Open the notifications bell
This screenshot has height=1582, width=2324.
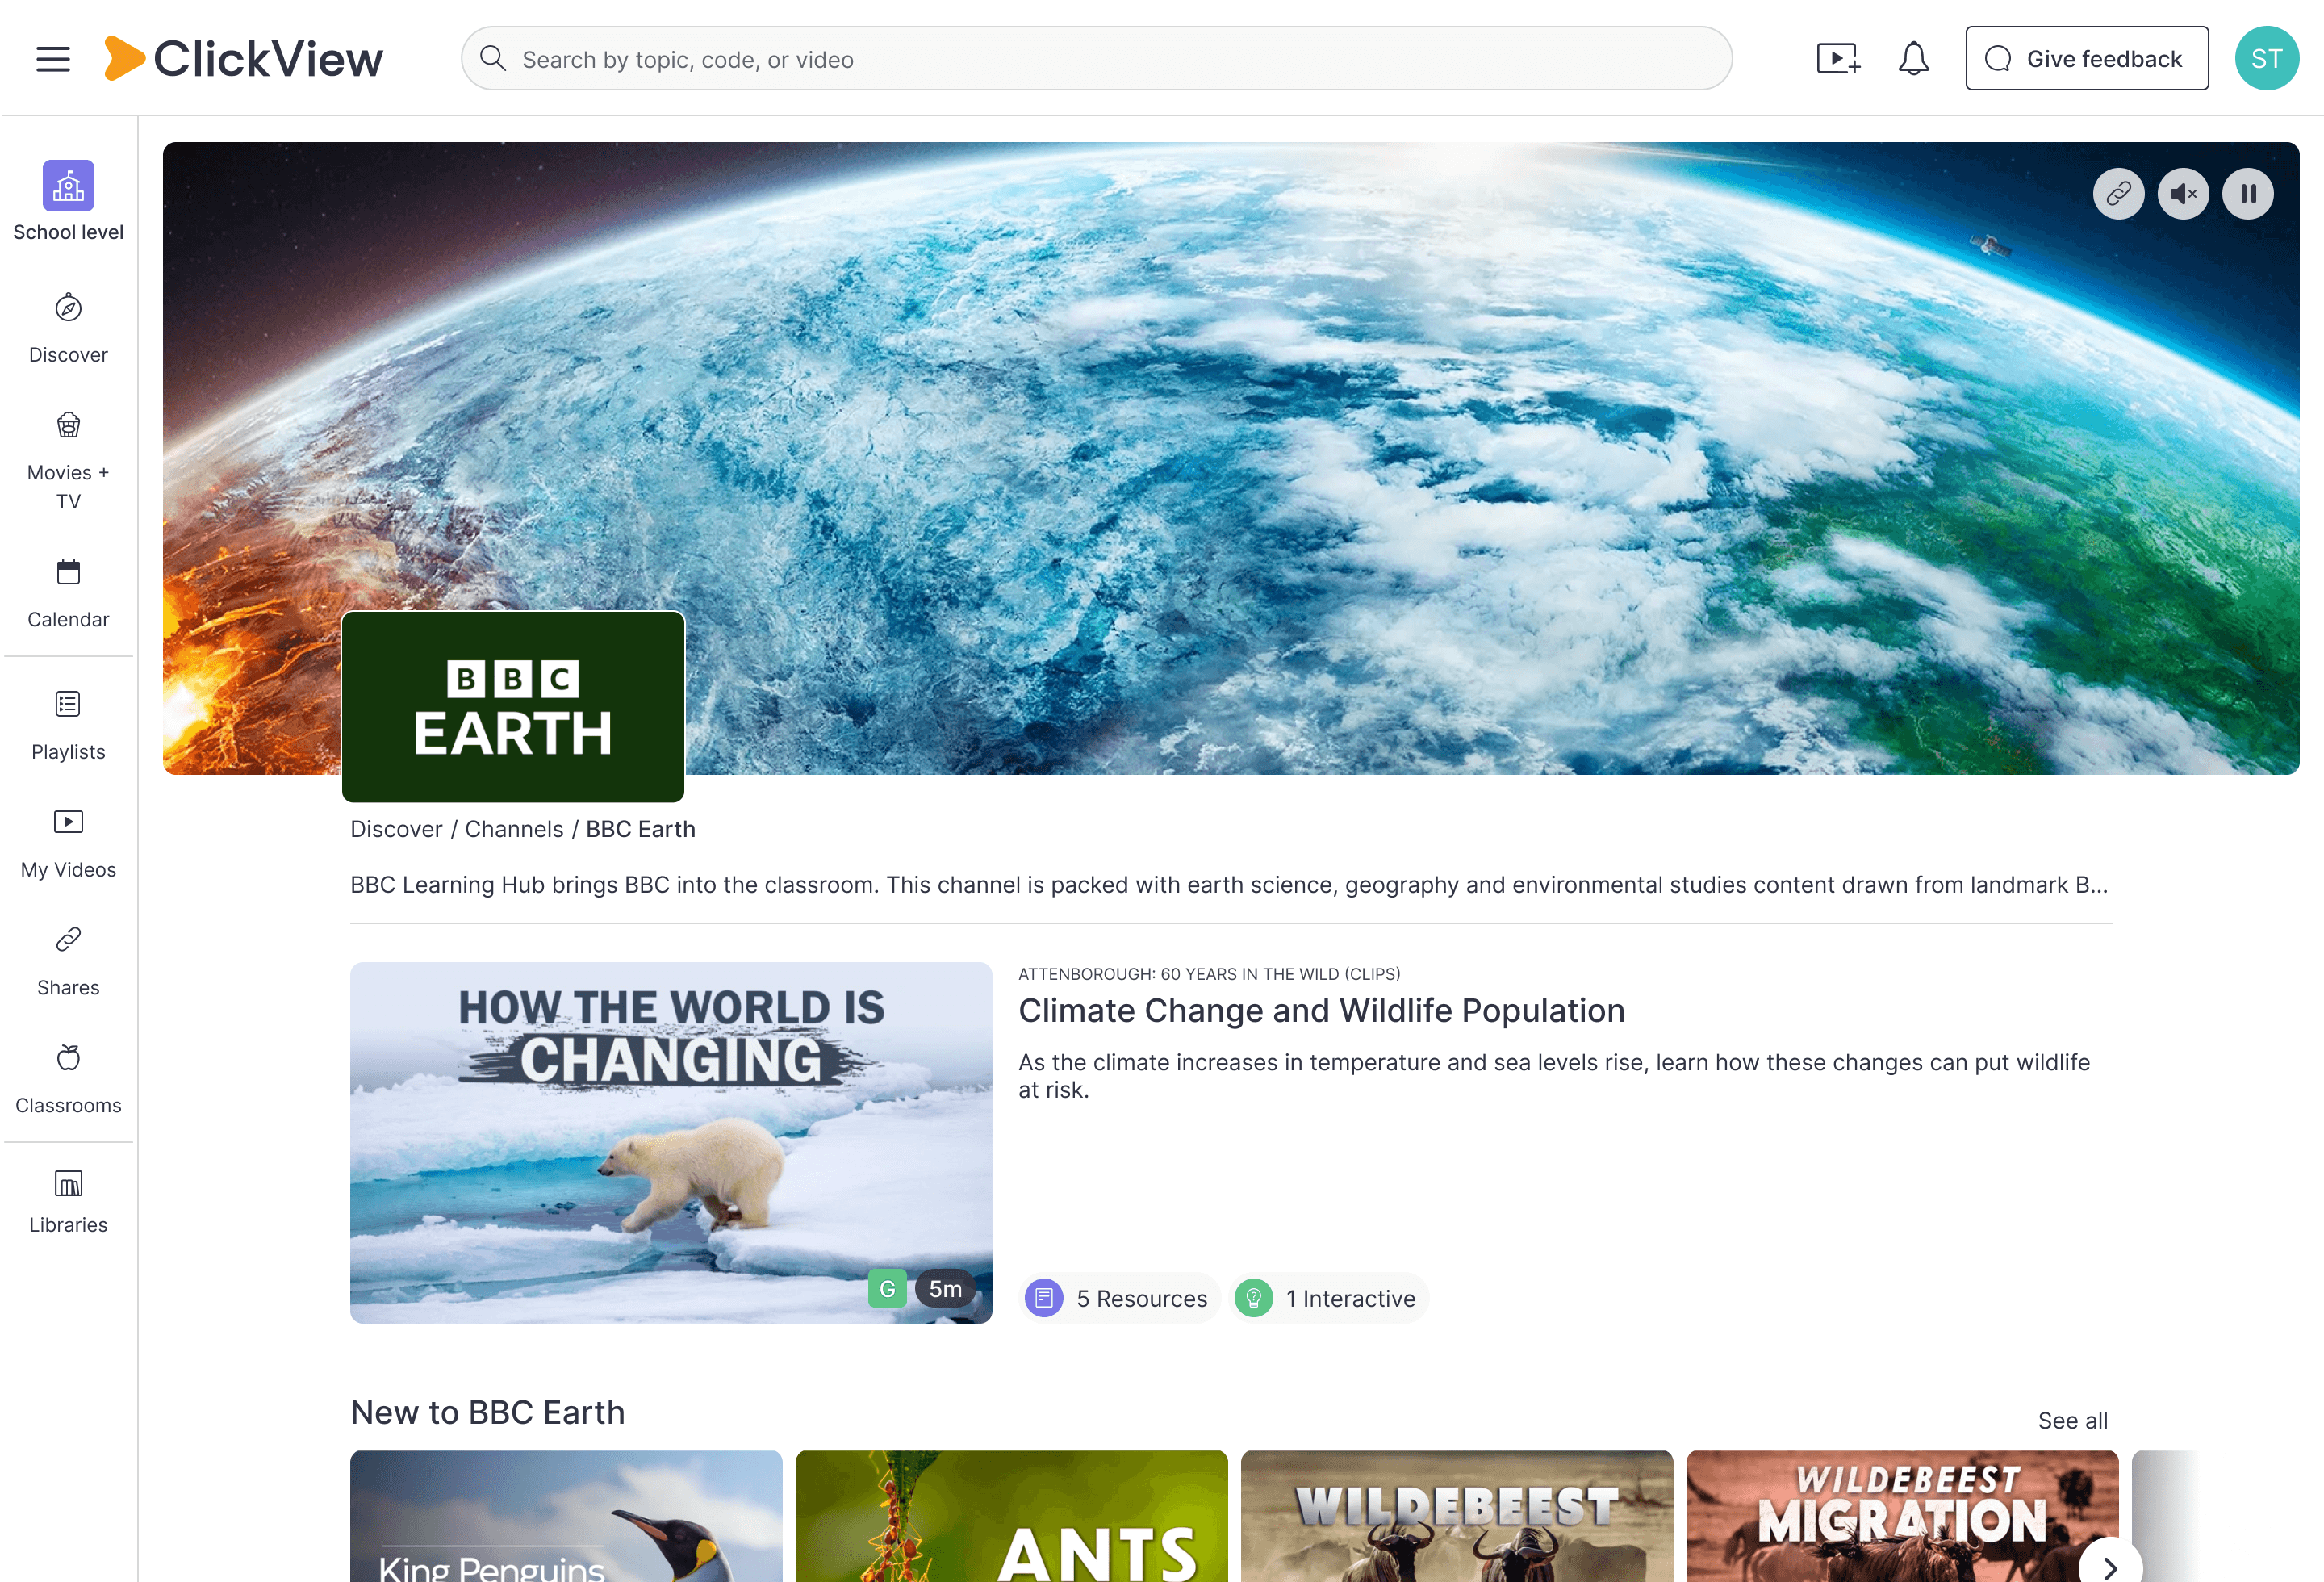(x=1913, y=59)
